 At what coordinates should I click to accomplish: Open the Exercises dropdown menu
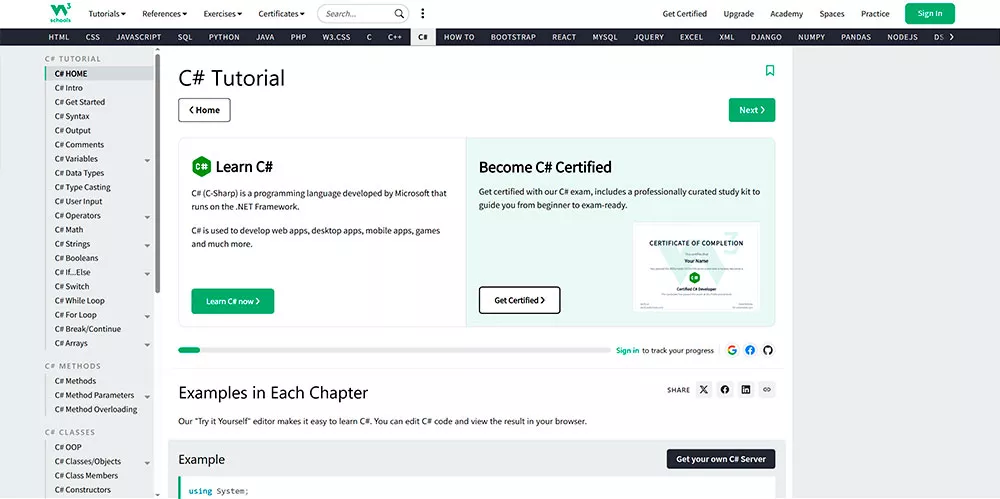tap(223, 13)
